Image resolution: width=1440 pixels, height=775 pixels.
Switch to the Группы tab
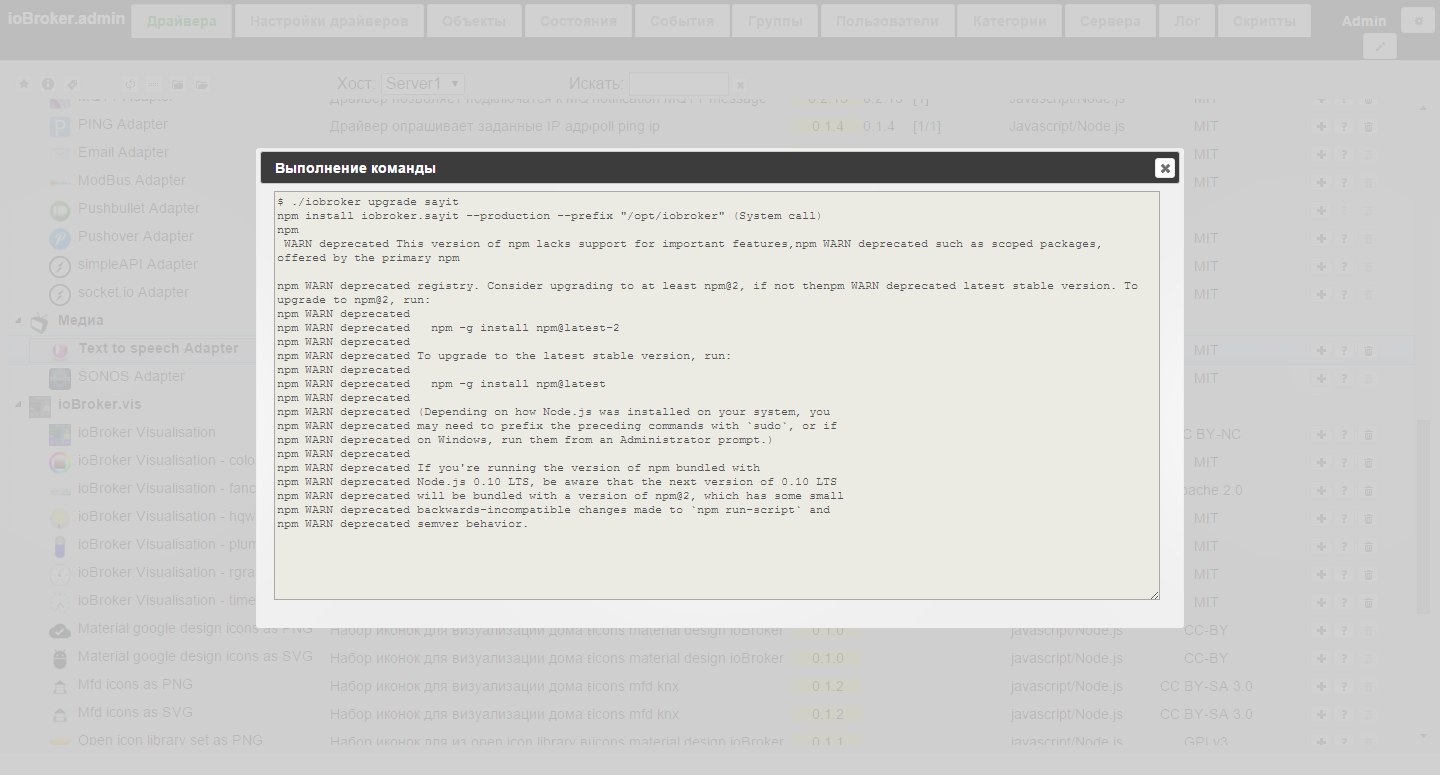tap(775, 20)
